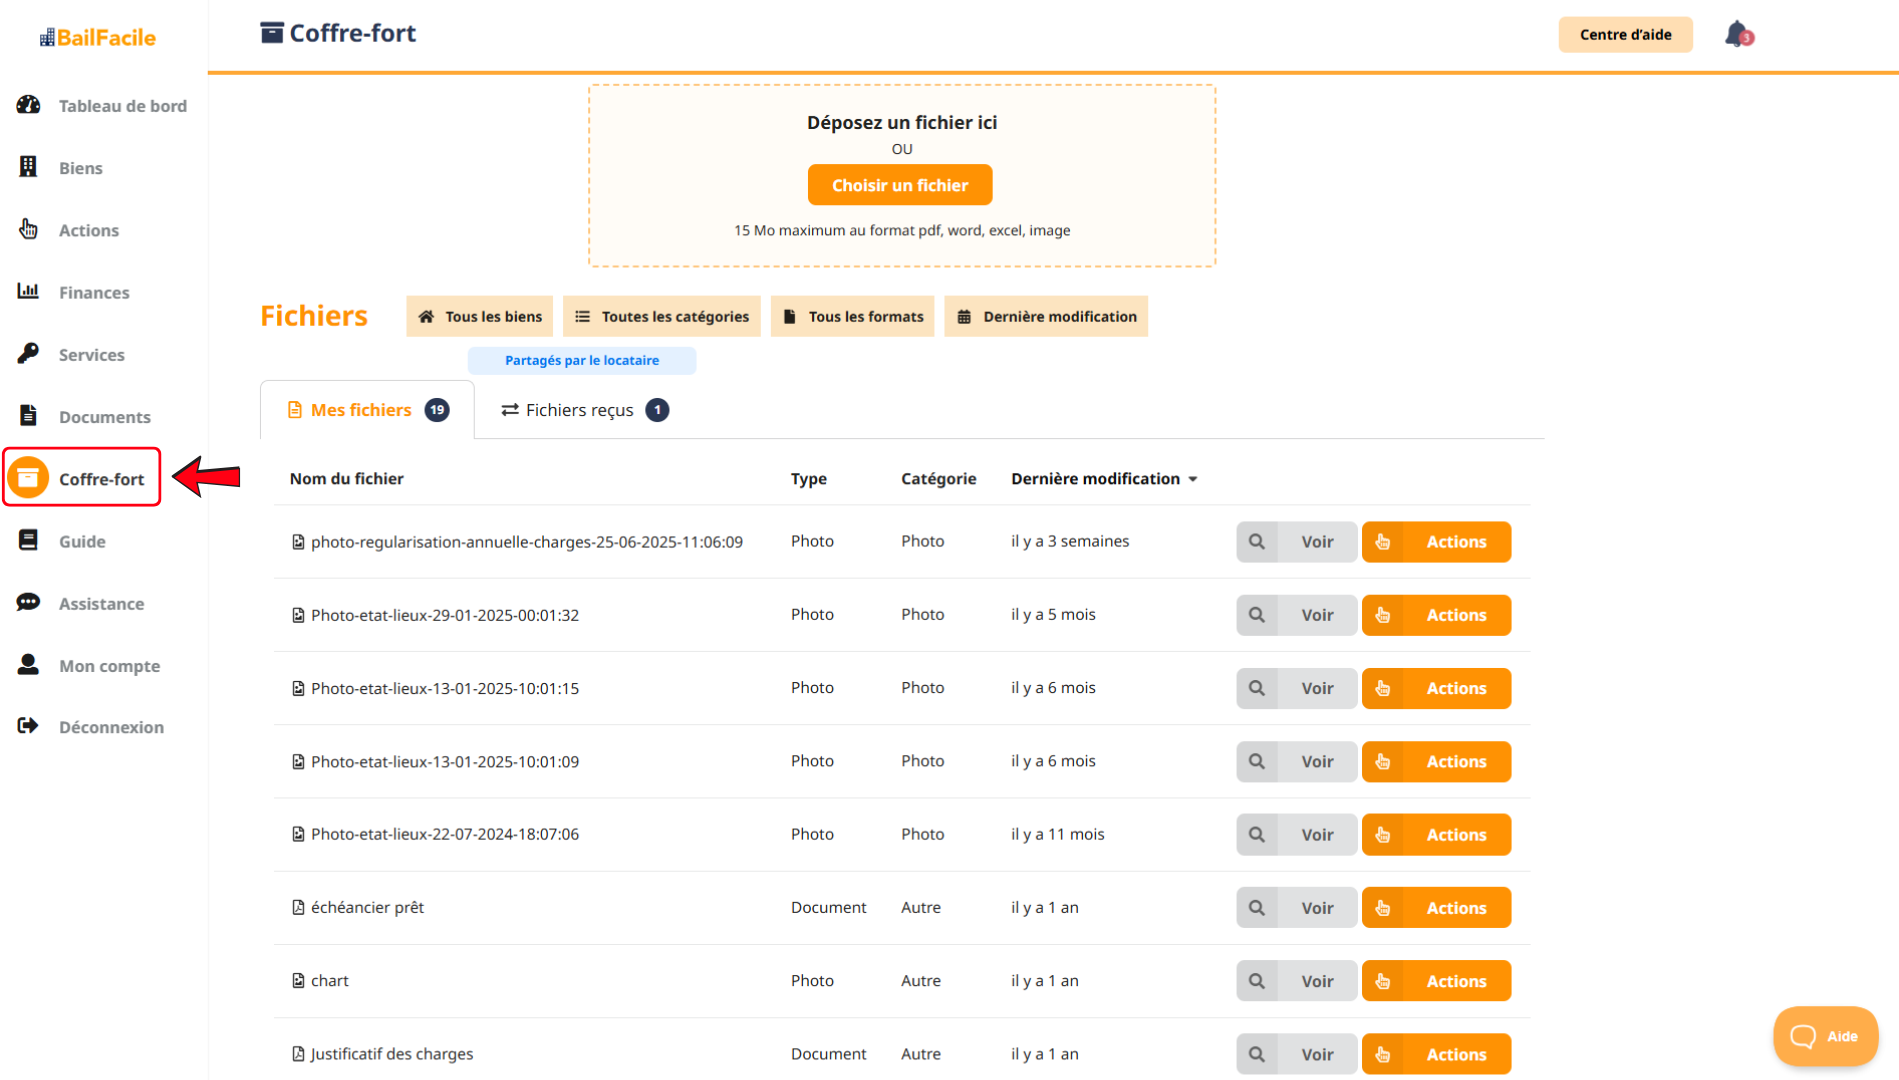Image resolution: width=1899 pixels, height=1080 pixels.
Task: Open the Dernière modification filter
Action: pyautogui.click(x=1046, y=316)
